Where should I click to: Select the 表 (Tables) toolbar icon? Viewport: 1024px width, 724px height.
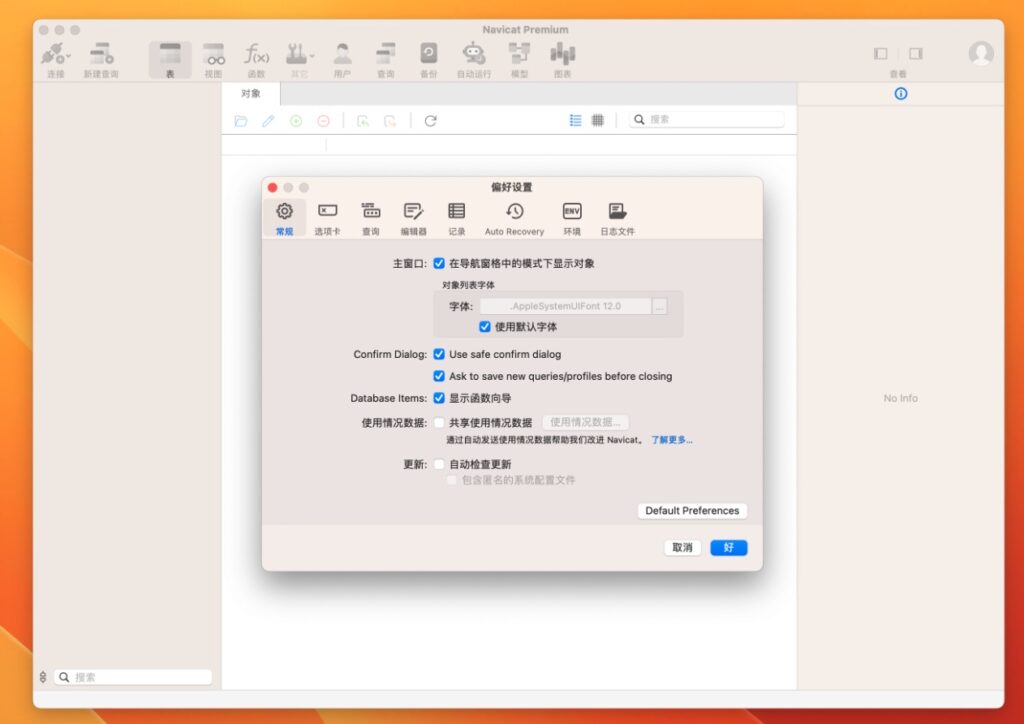click(170, 57)
